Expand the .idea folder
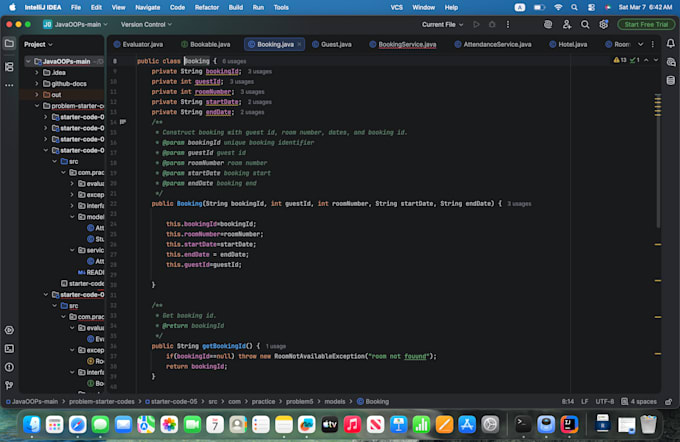The width and height of the screenshot is (680, 442). coord(37,72)
